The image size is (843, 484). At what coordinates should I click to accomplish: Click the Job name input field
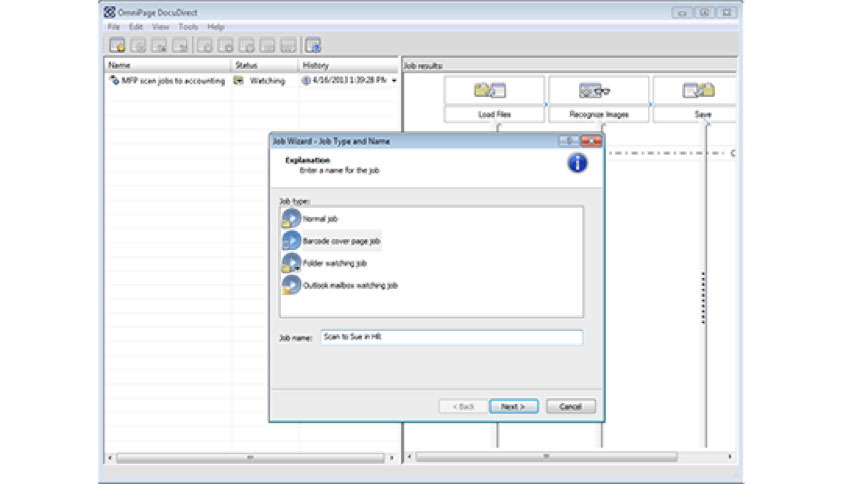[x=452, y=337]
